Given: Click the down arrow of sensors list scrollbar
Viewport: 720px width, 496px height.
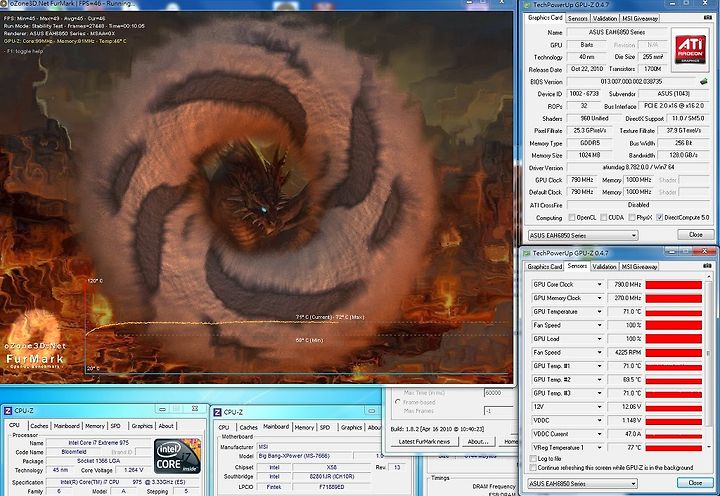Looking at the screenshot, I should (x=709, y=447).
